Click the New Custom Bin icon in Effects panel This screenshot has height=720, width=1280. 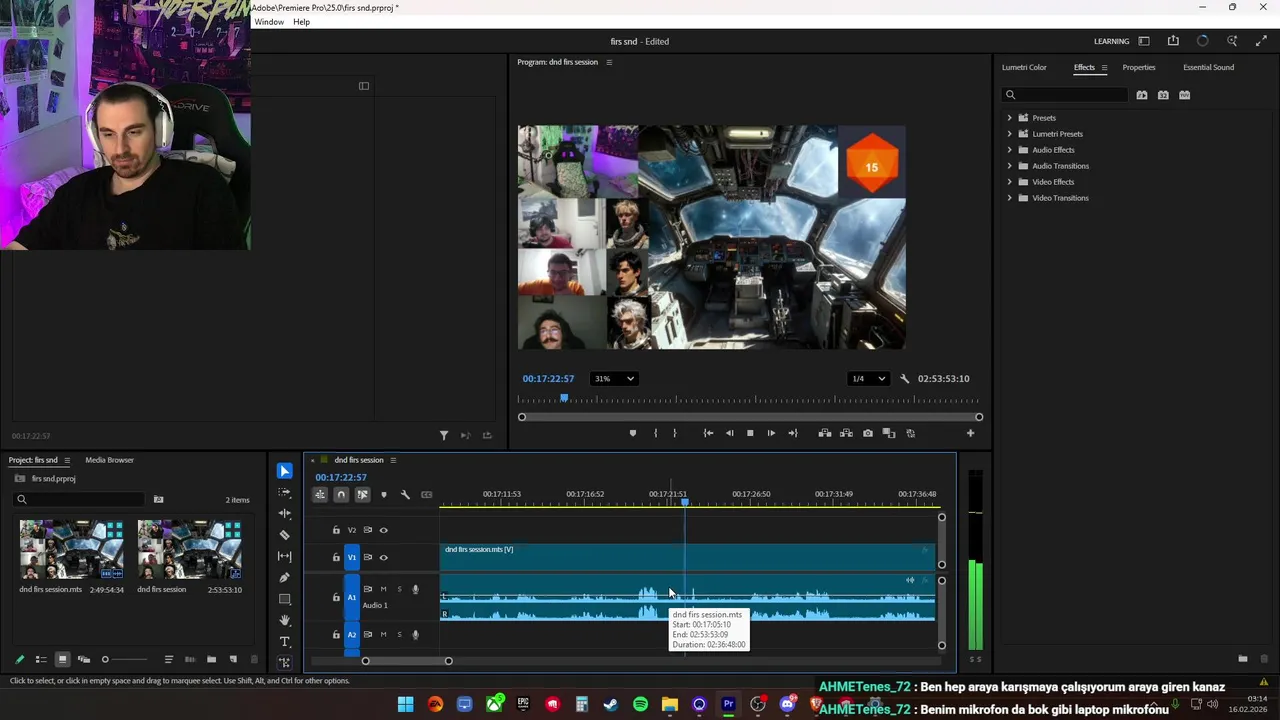[1243, 659]
